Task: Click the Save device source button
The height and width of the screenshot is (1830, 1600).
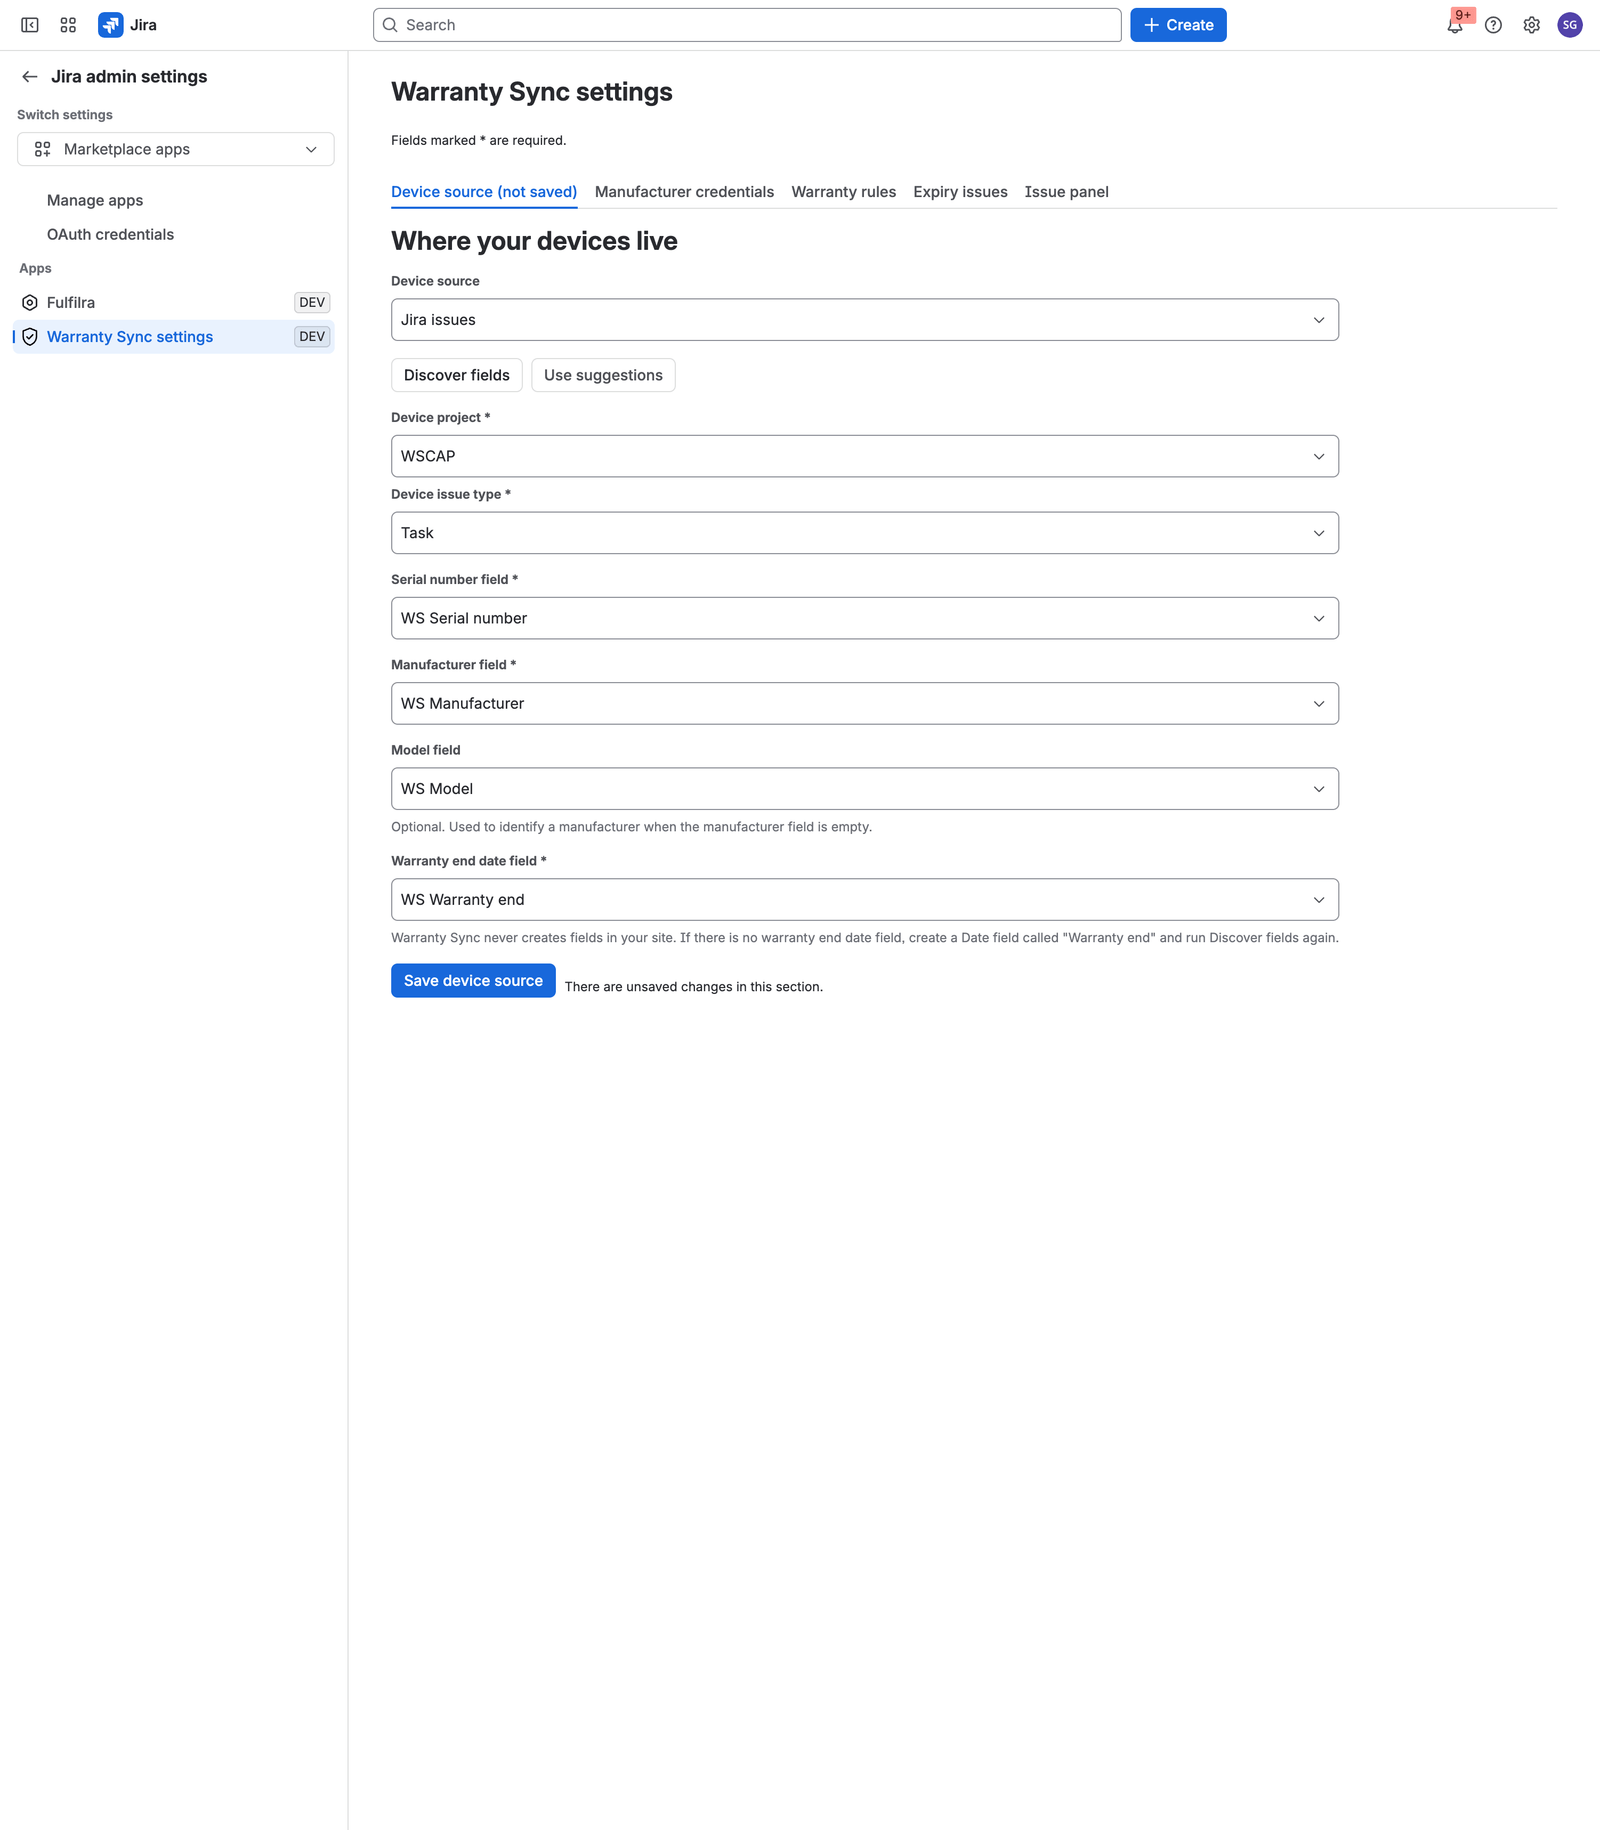Action: click(x=473, y=981)
